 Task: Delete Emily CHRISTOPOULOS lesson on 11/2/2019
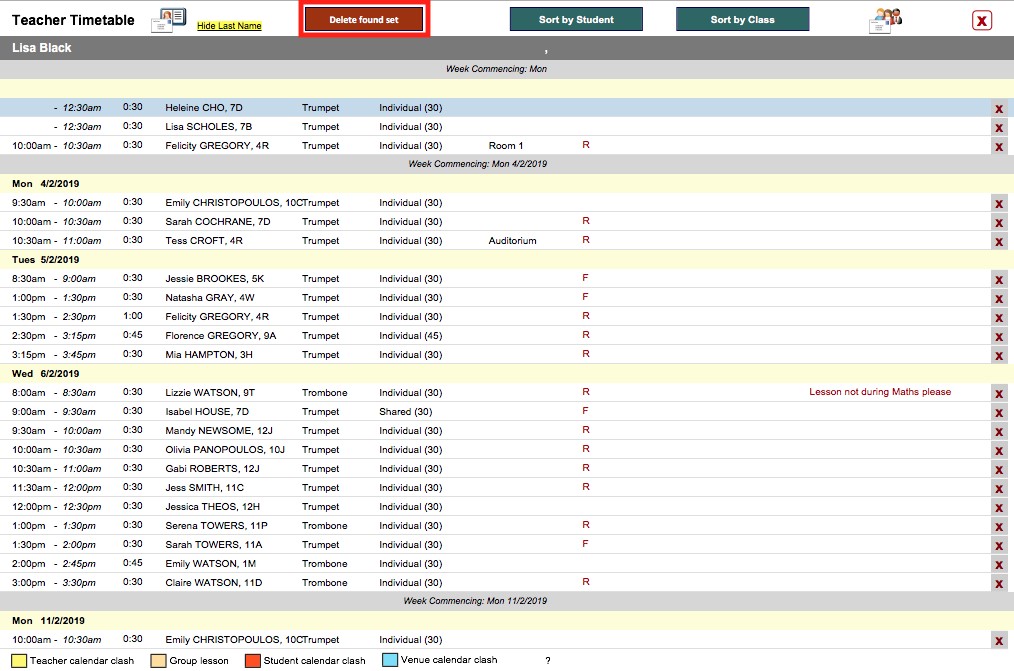999,641
